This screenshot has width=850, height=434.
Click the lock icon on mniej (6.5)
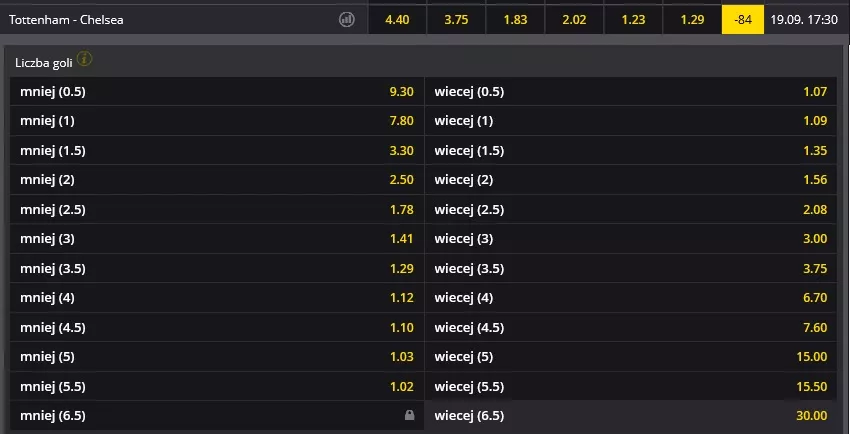coord(409,416)
